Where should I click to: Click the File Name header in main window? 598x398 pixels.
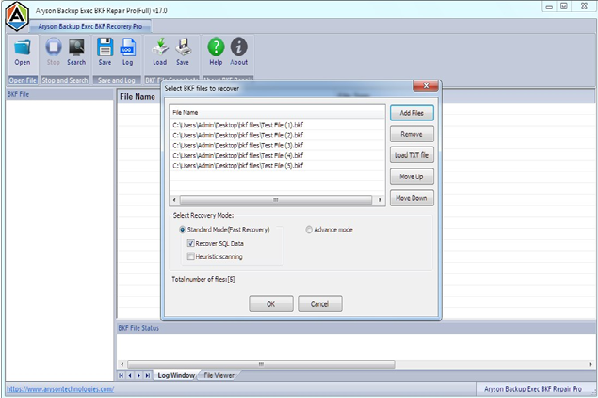tap(138, 96)
